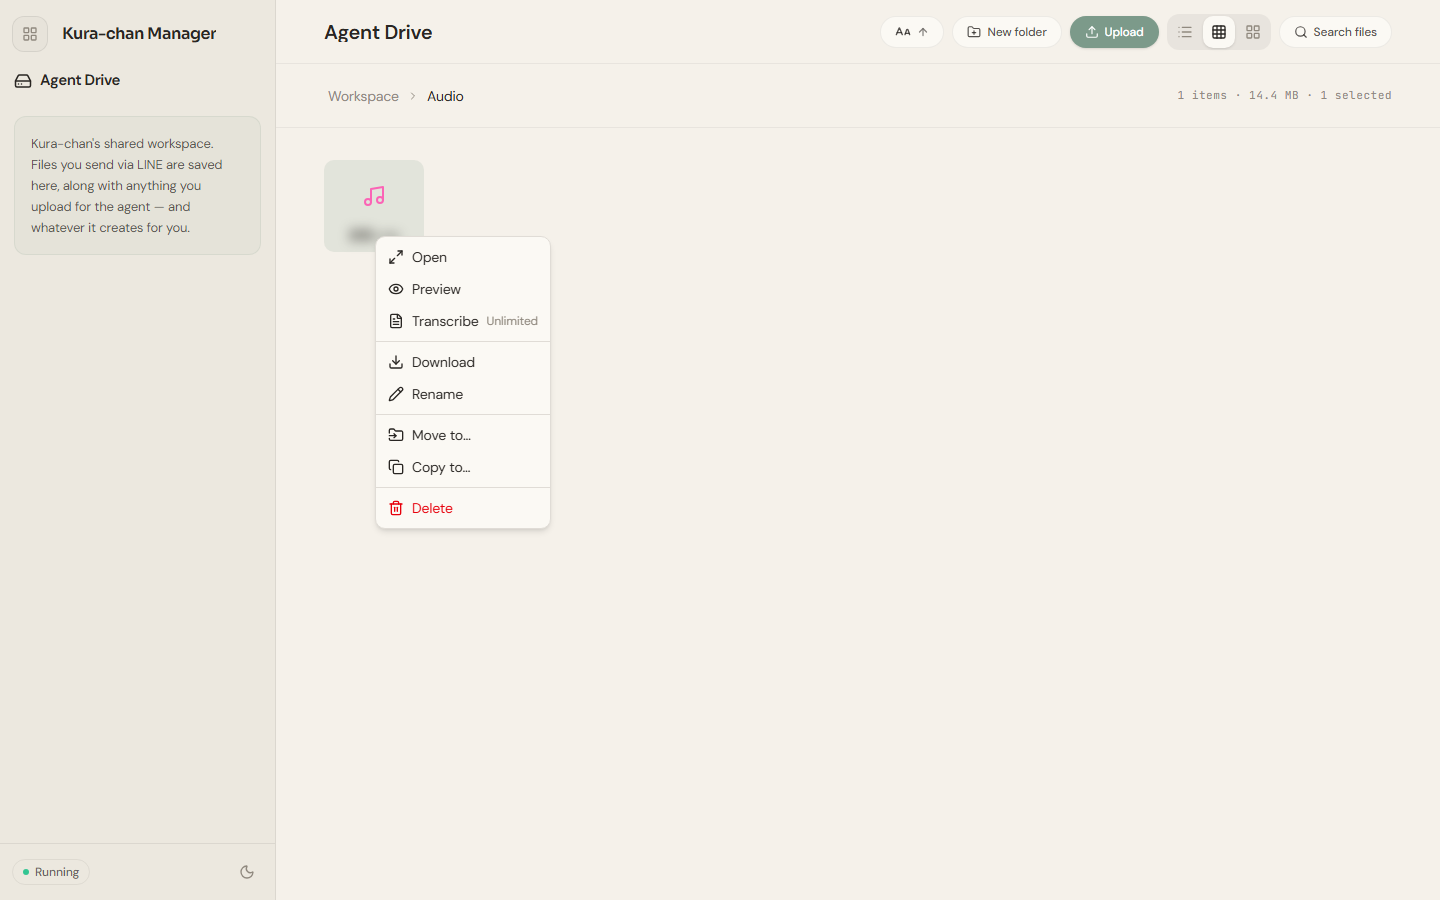Click the Upload button

[1114, 32]
